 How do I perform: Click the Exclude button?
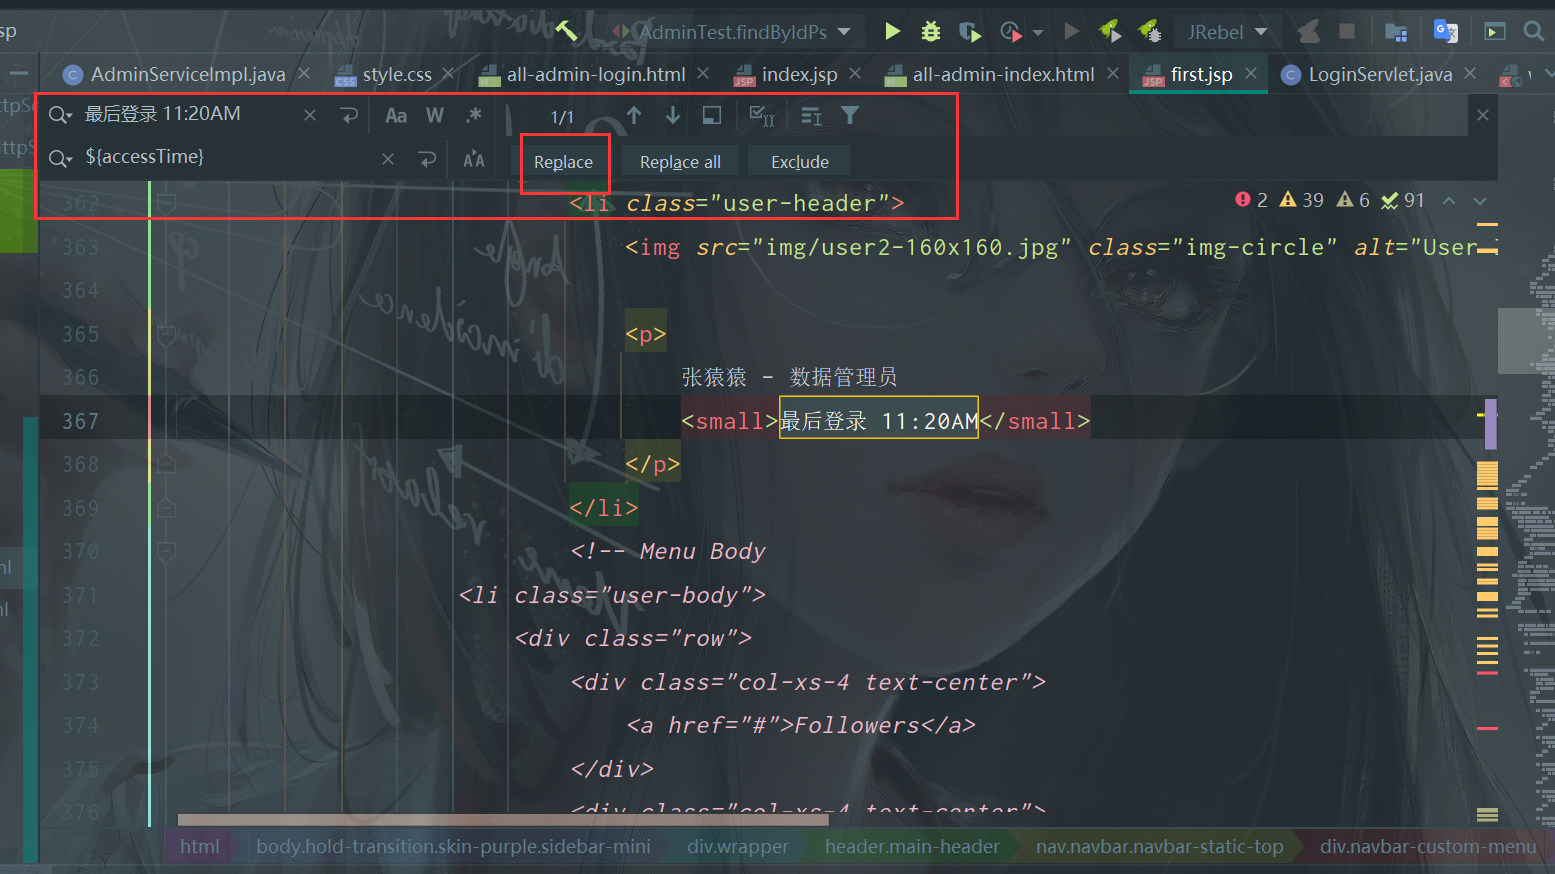800,162
